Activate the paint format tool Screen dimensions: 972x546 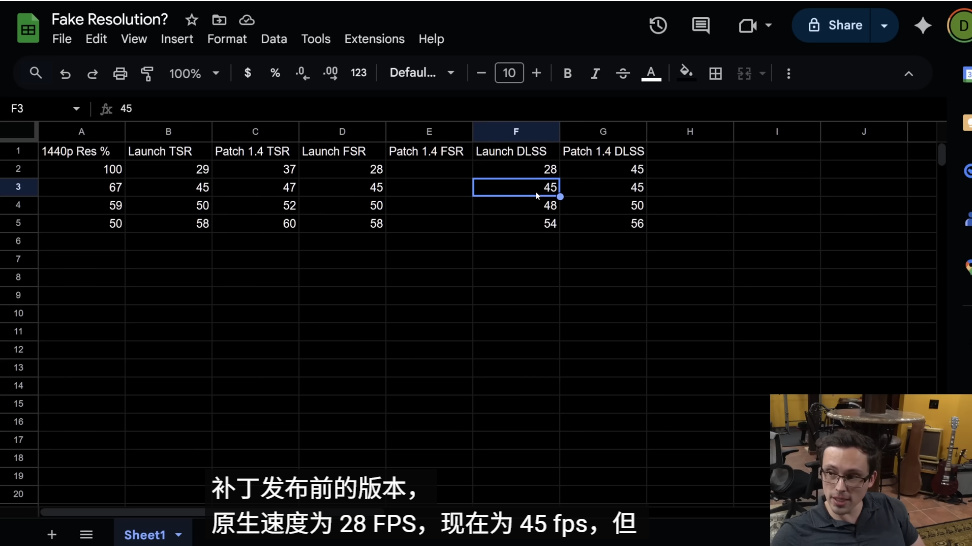pos(147,74)
